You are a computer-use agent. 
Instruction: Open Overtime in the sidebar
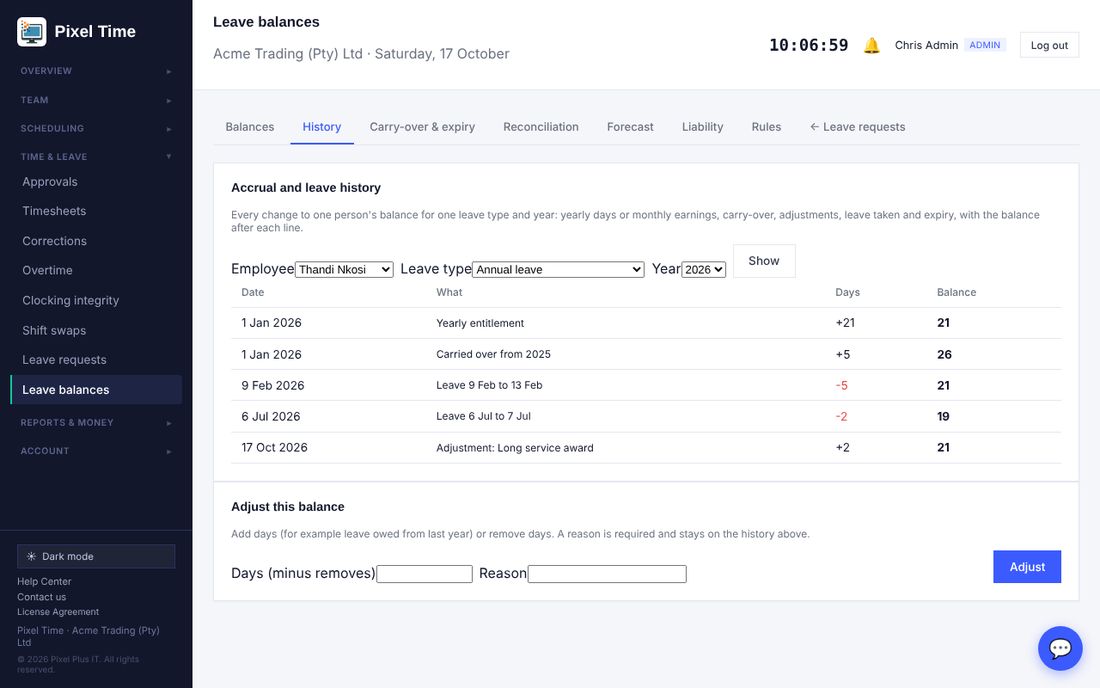click(x=96, y=271)
